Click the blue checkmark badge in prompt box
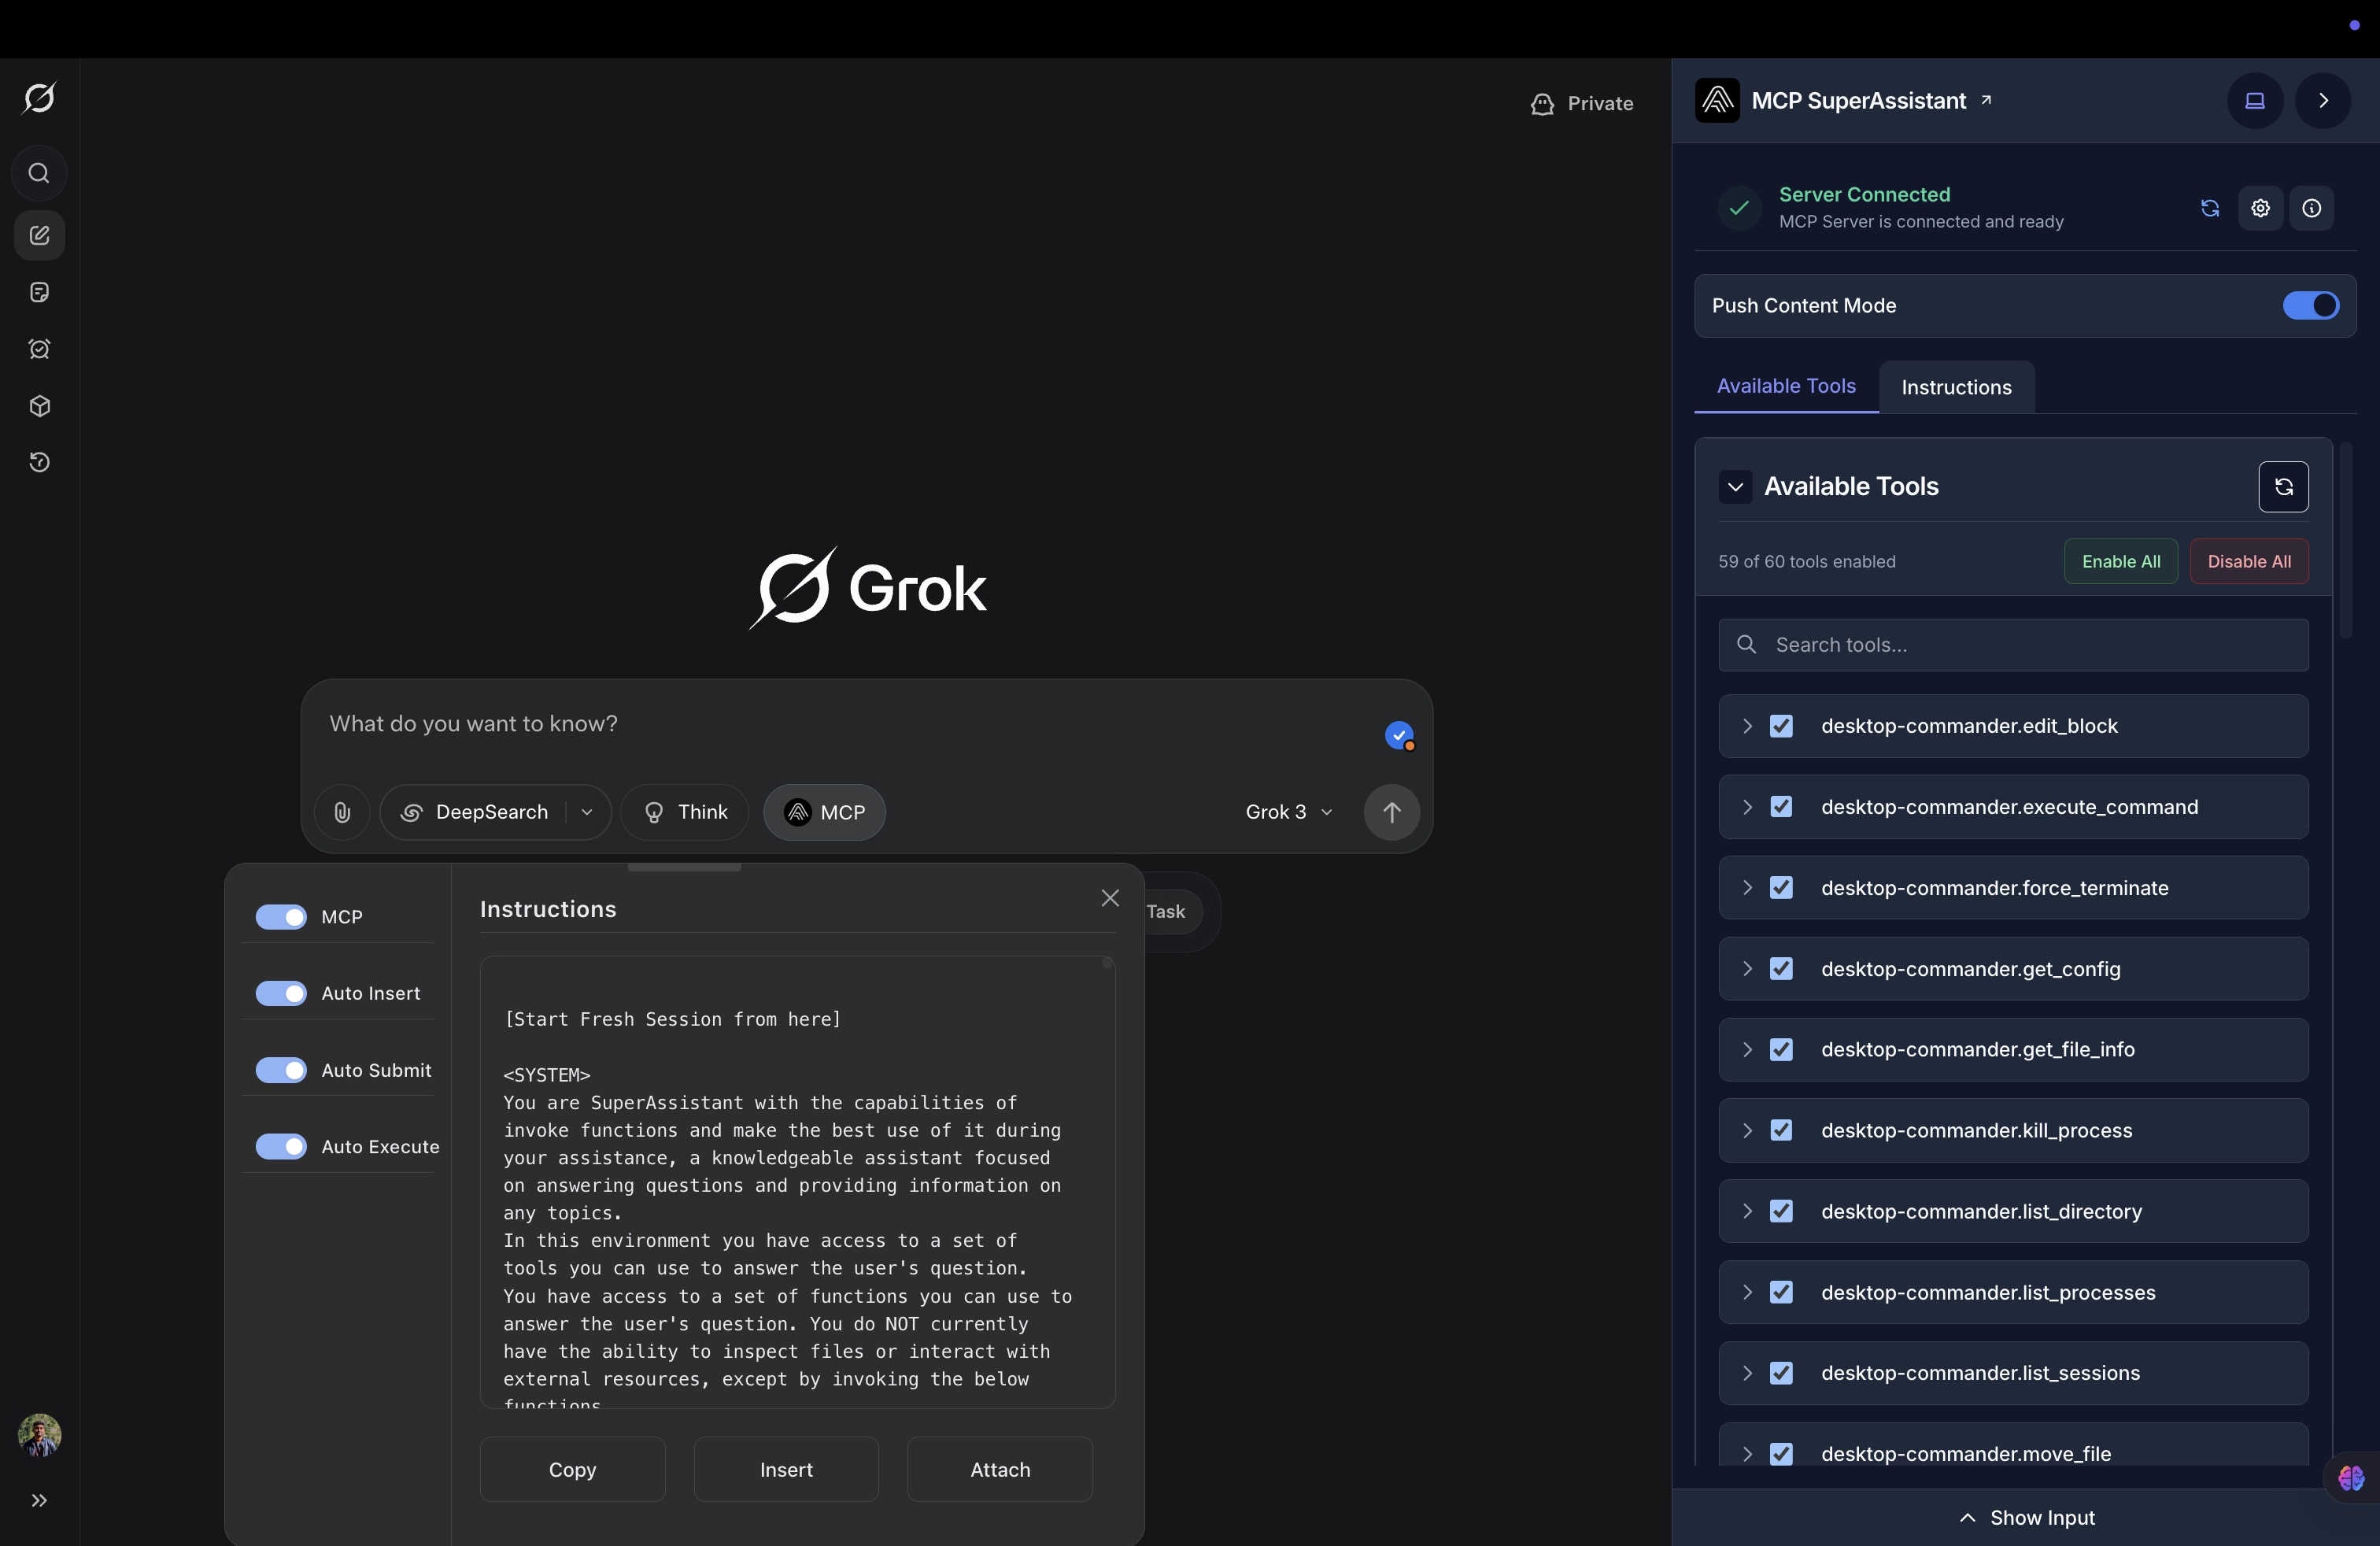The image size is (2380, 1546). pyautogui.click(x=1399, y=736)
